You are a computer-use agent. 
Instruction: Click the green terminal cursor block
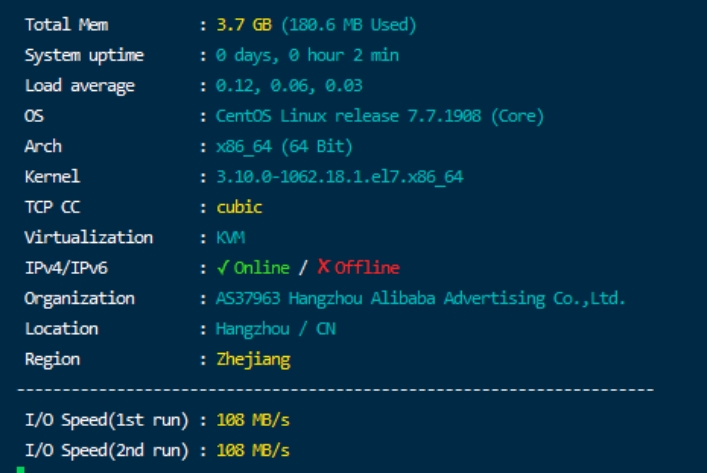[x=21, y=468]
